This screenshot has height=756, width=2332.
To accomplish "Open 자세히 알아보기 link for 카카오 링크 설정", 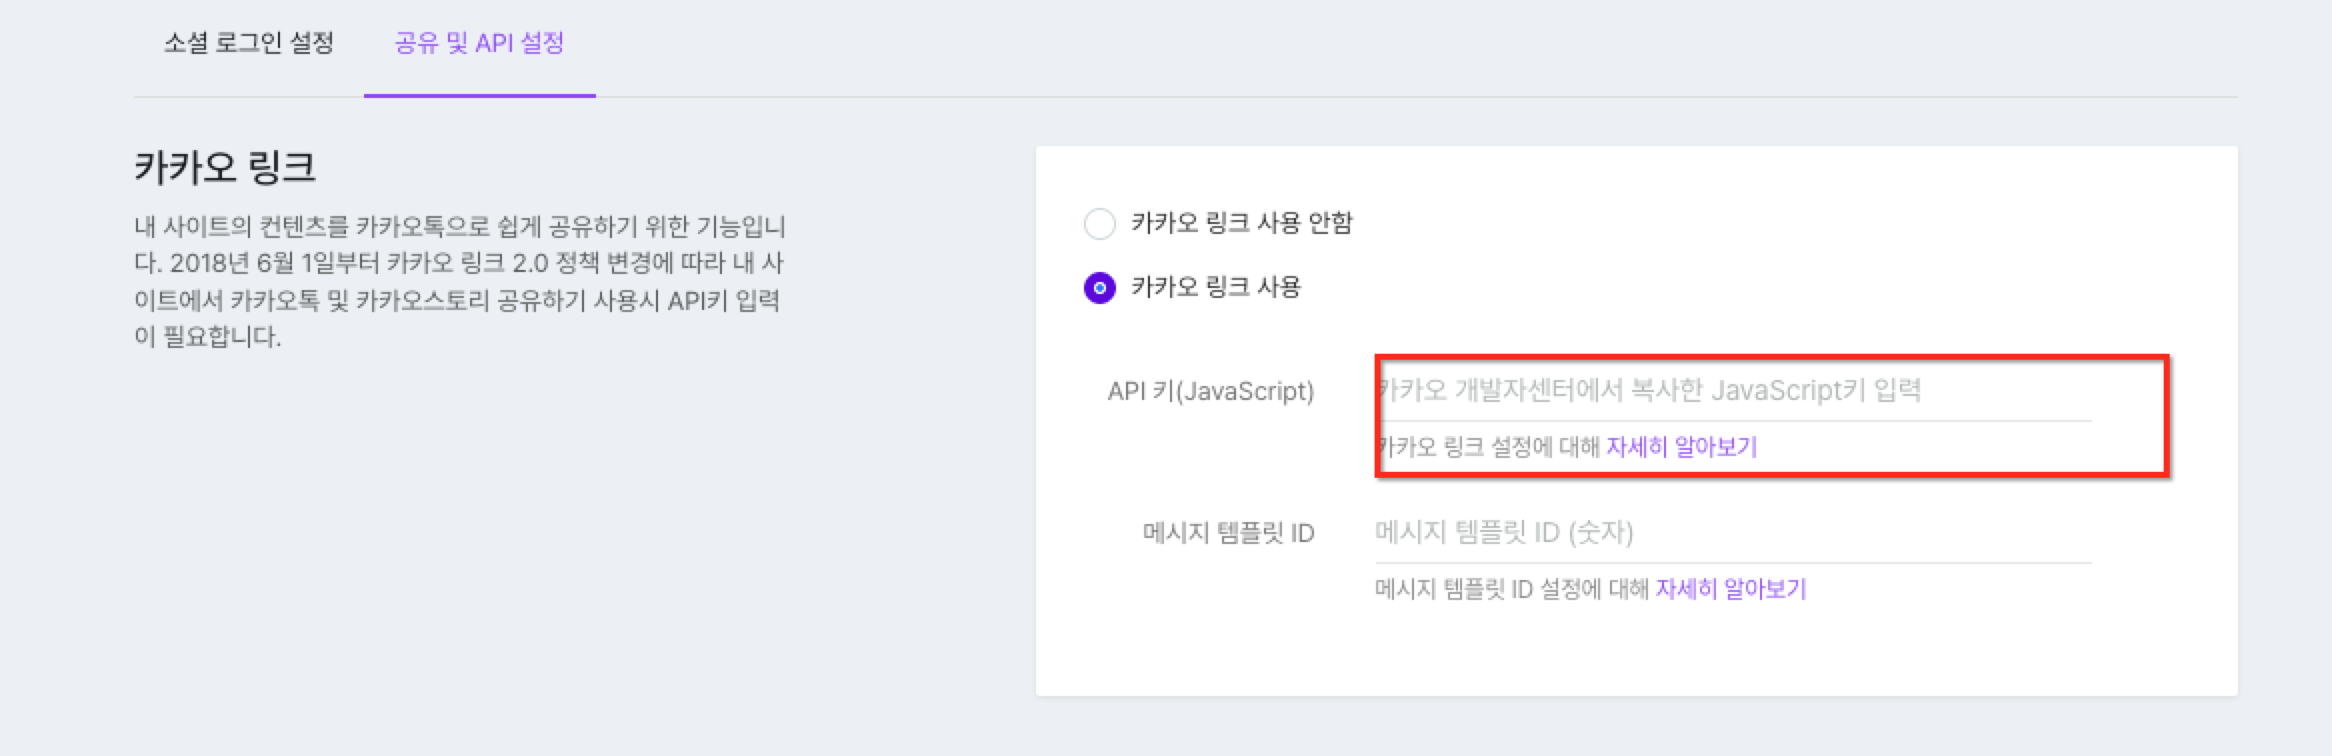I will click(x=1681, y=446).
